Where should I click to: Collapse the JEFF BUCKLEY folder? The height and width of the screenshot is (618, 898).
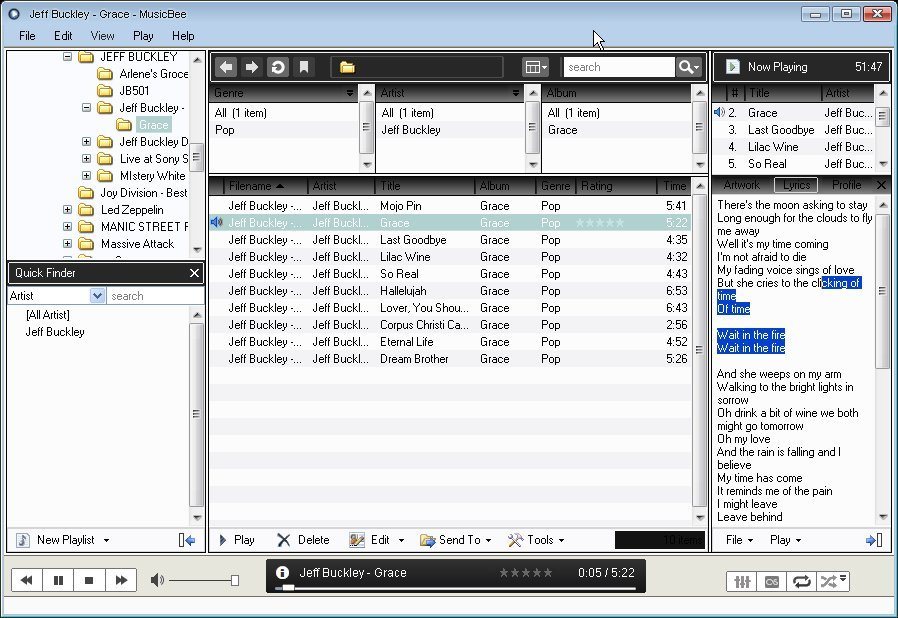click(68, 57)
